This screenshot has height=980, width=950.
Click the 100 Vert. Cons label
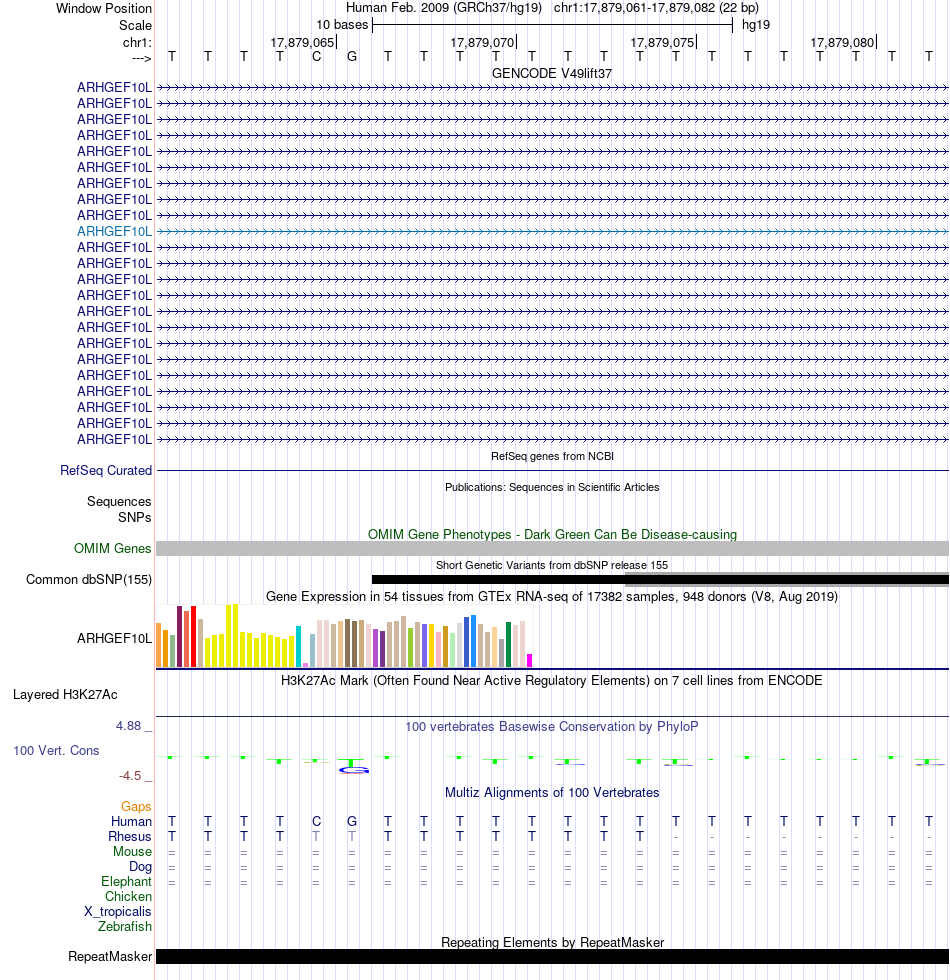pos(56,751)
